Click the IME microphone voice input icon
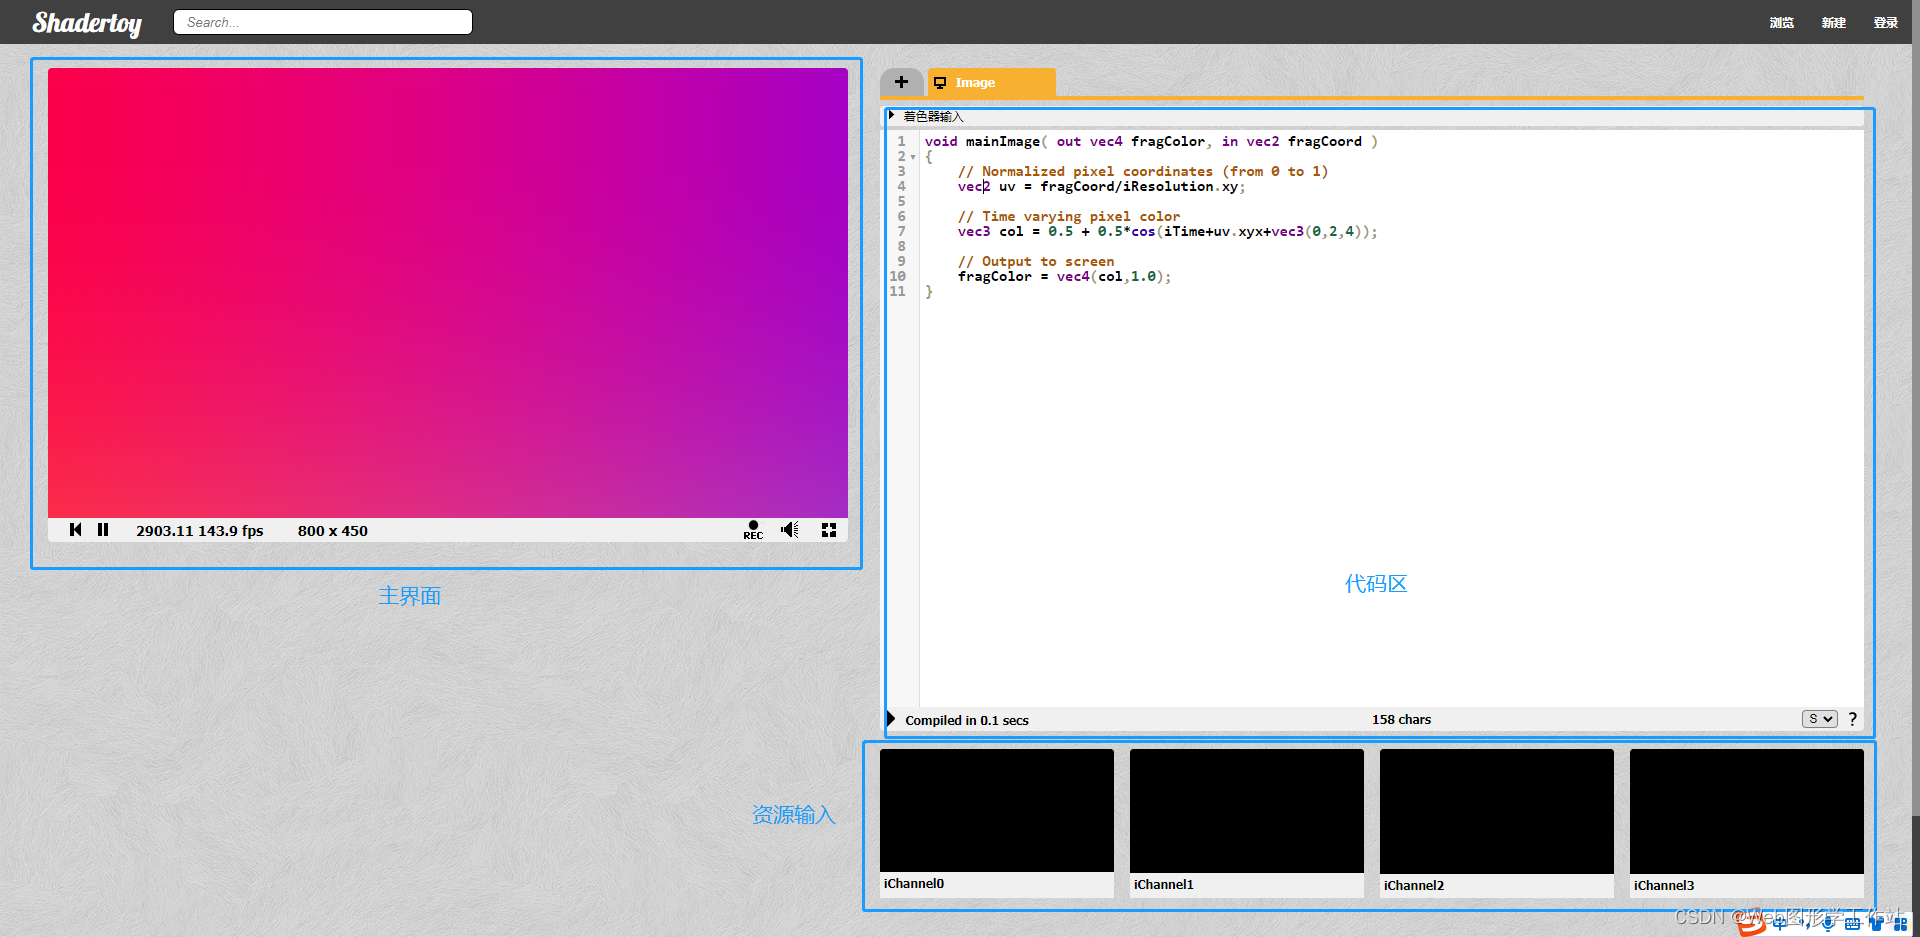Image resolution: width=1920 pixels, height=937 pixels. tap(1828, 924)
